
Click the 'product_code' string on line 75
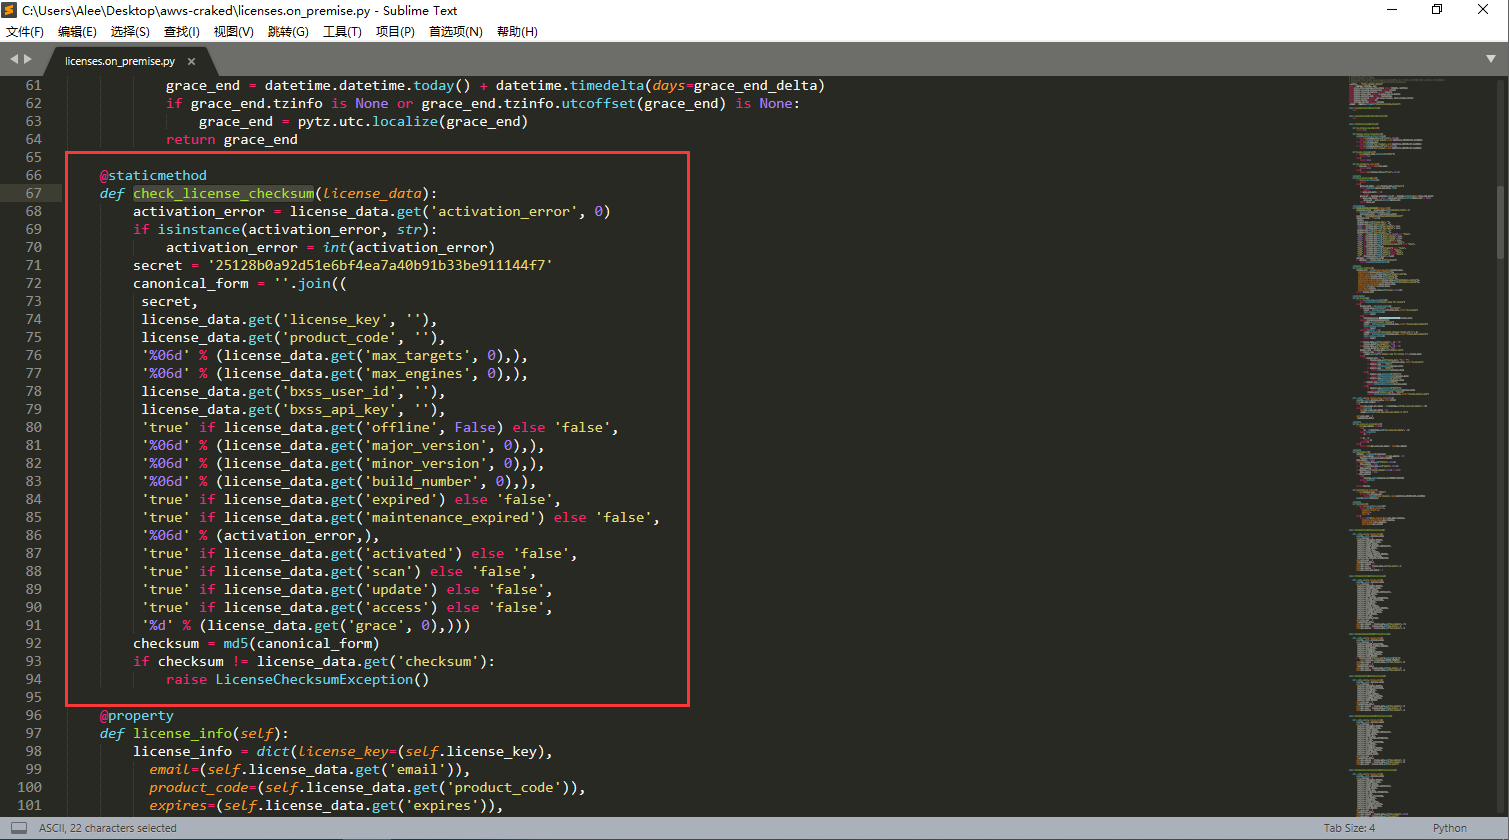(x=339, y=337)
